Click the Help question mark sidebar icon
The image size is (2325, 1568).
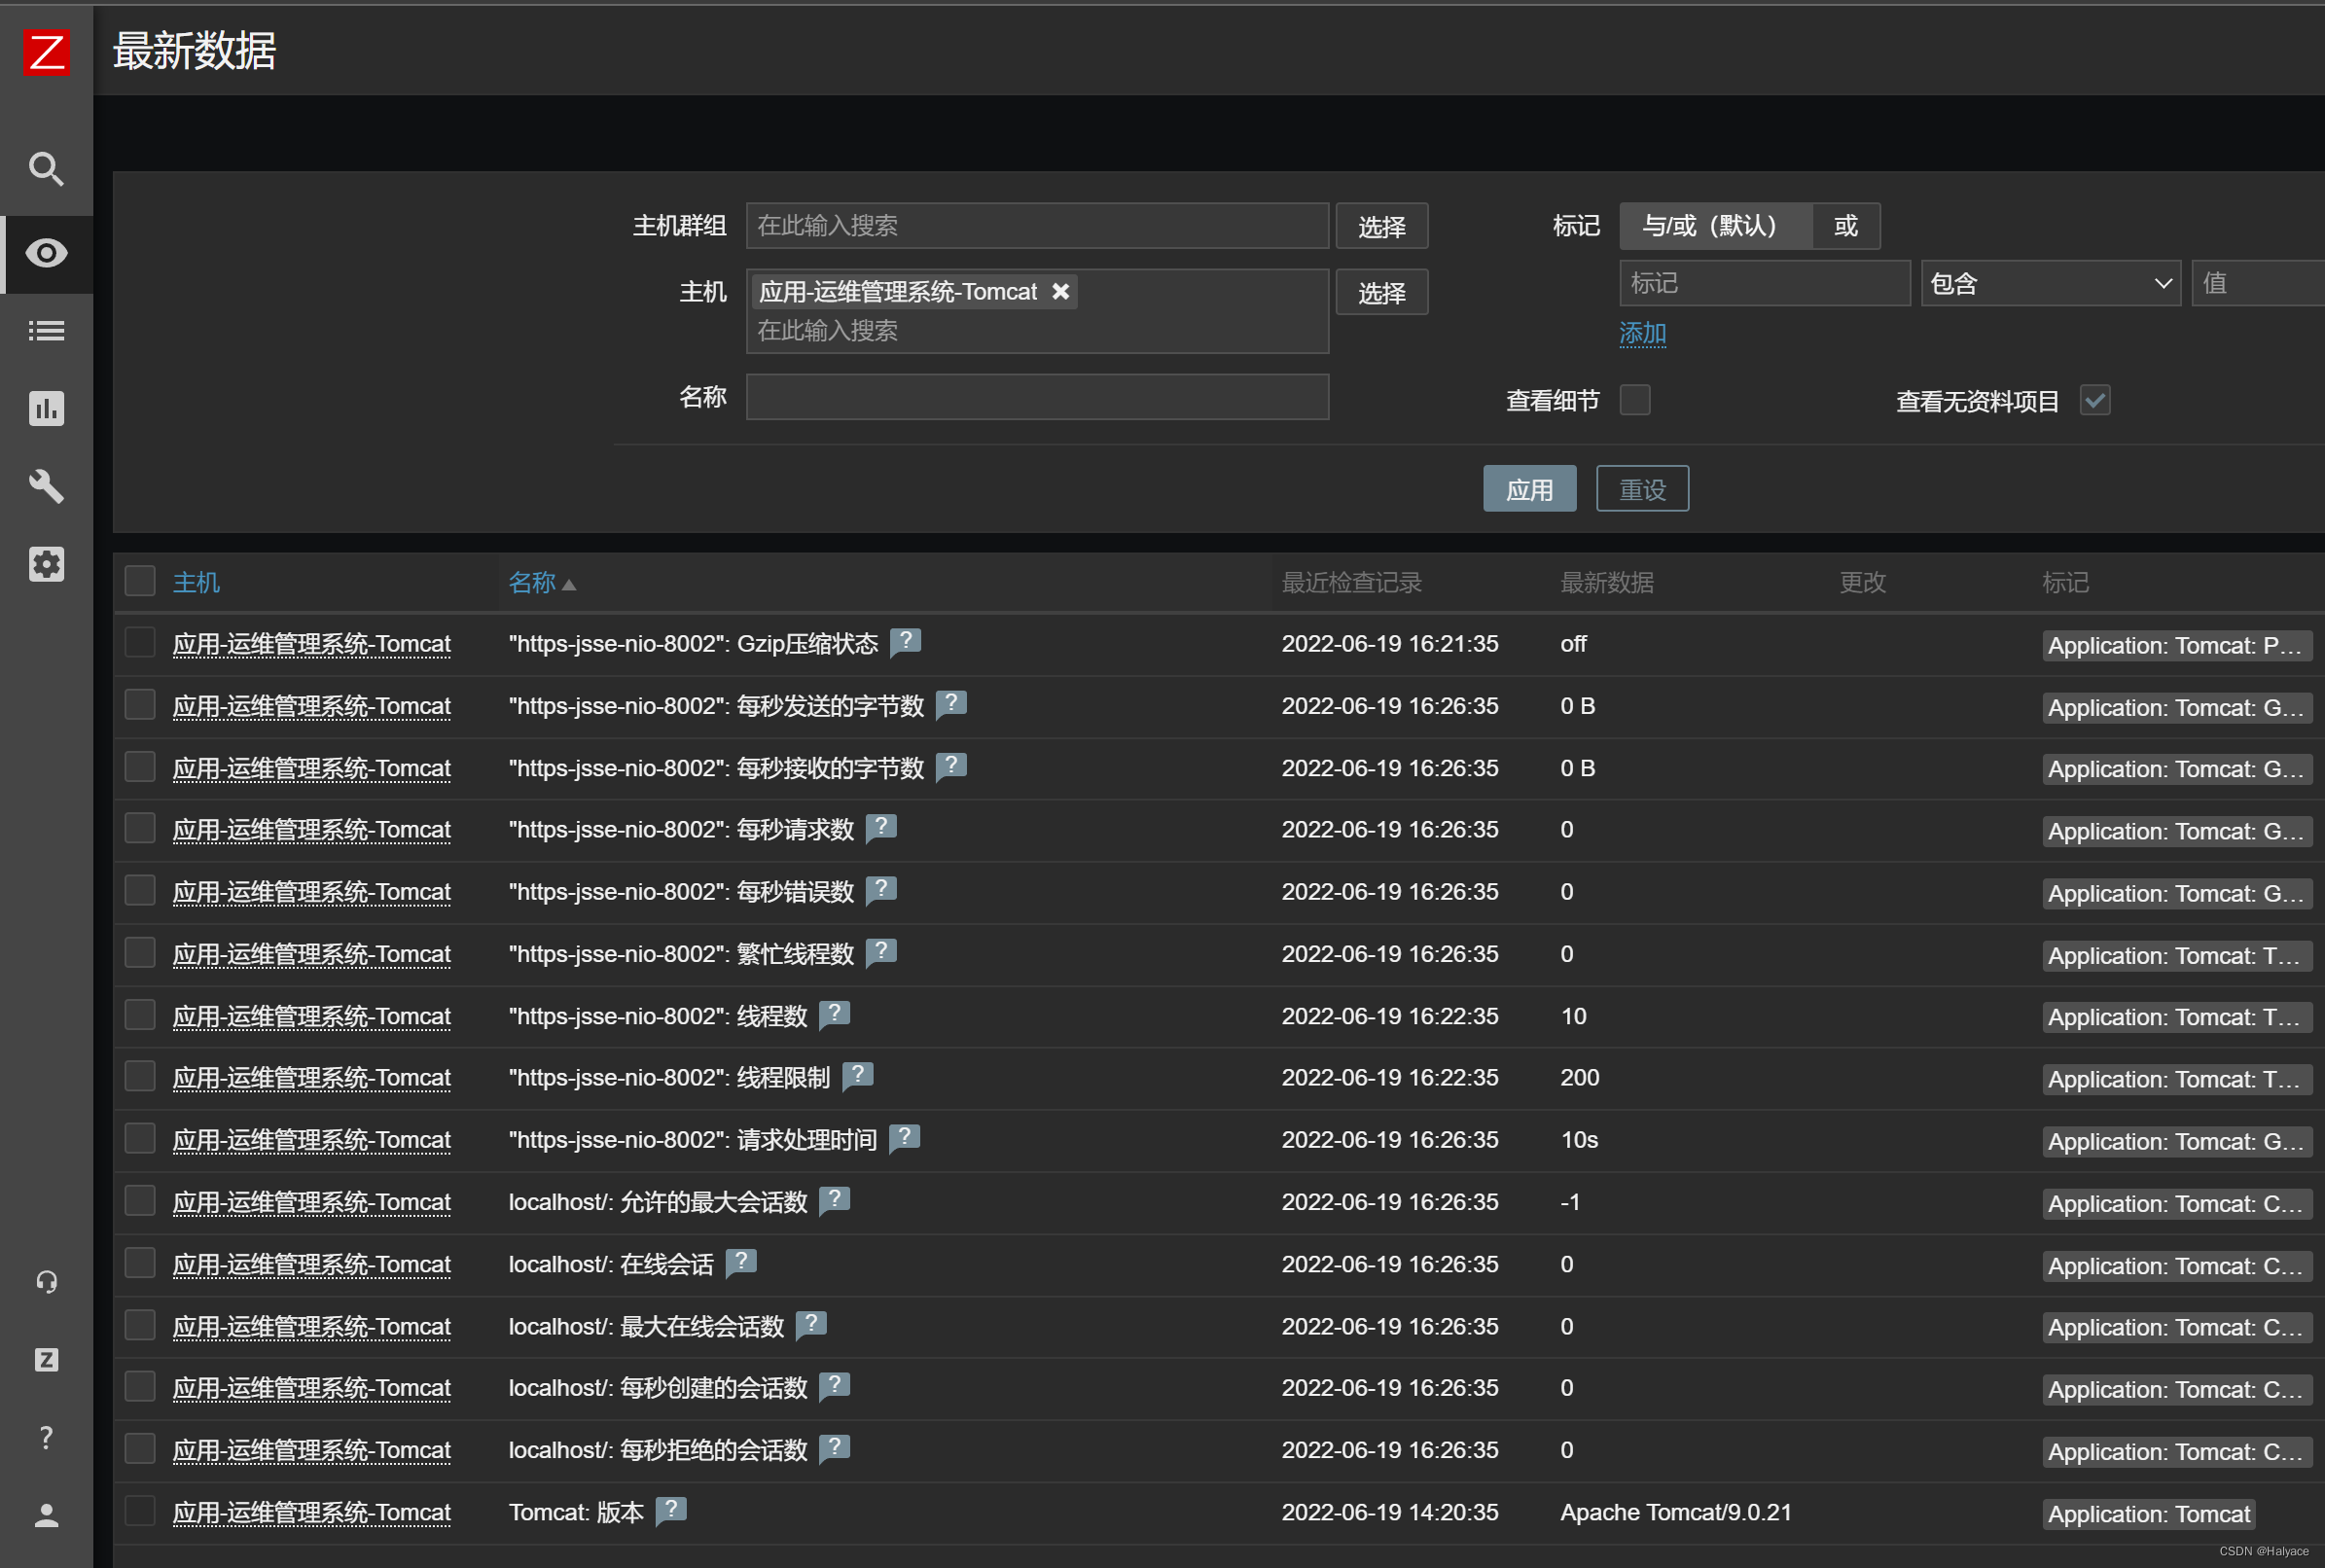tap(46, 1437)
